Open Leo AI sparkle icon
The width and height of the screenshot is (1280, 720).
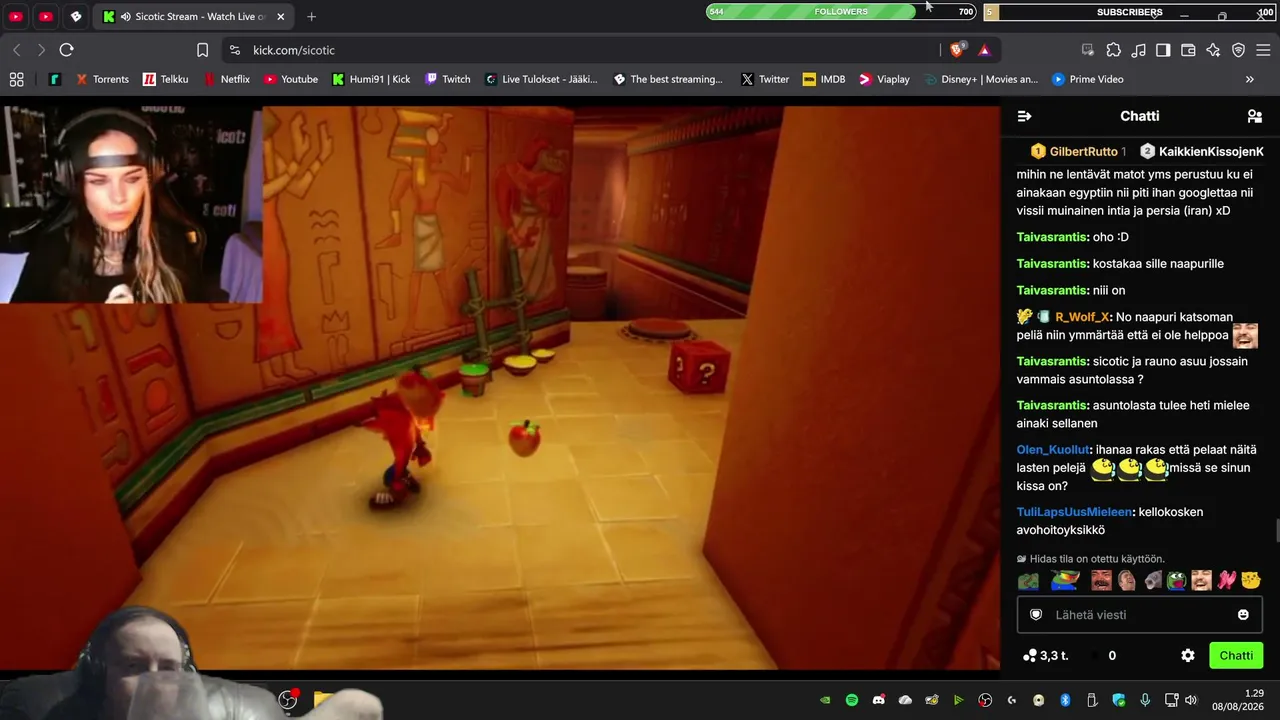point(1213,50)
